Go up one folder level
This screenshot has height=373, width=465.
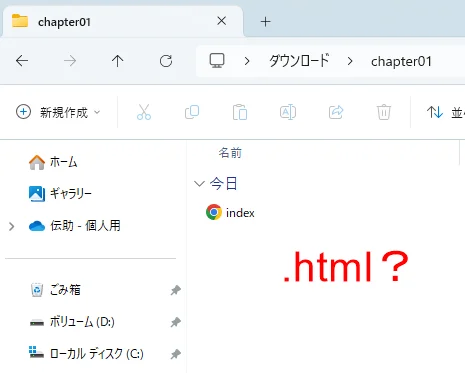click(x=117, y=61)
